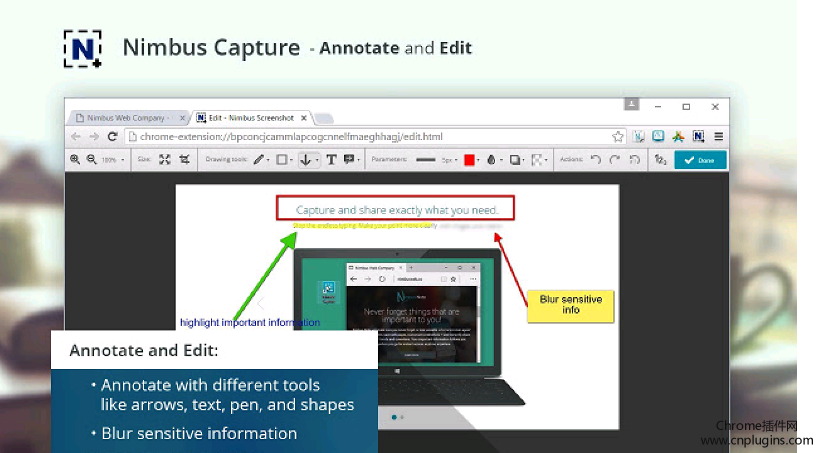Screen dimensions: 818x453
Task: Redo the last action
Action: point(615,160)
